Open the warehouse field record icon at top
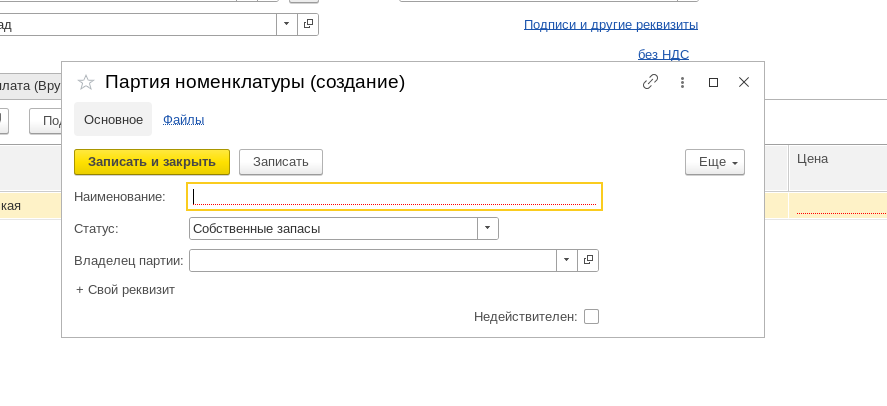Viewport: 887px width, 406px height. (x=308, y=23)
